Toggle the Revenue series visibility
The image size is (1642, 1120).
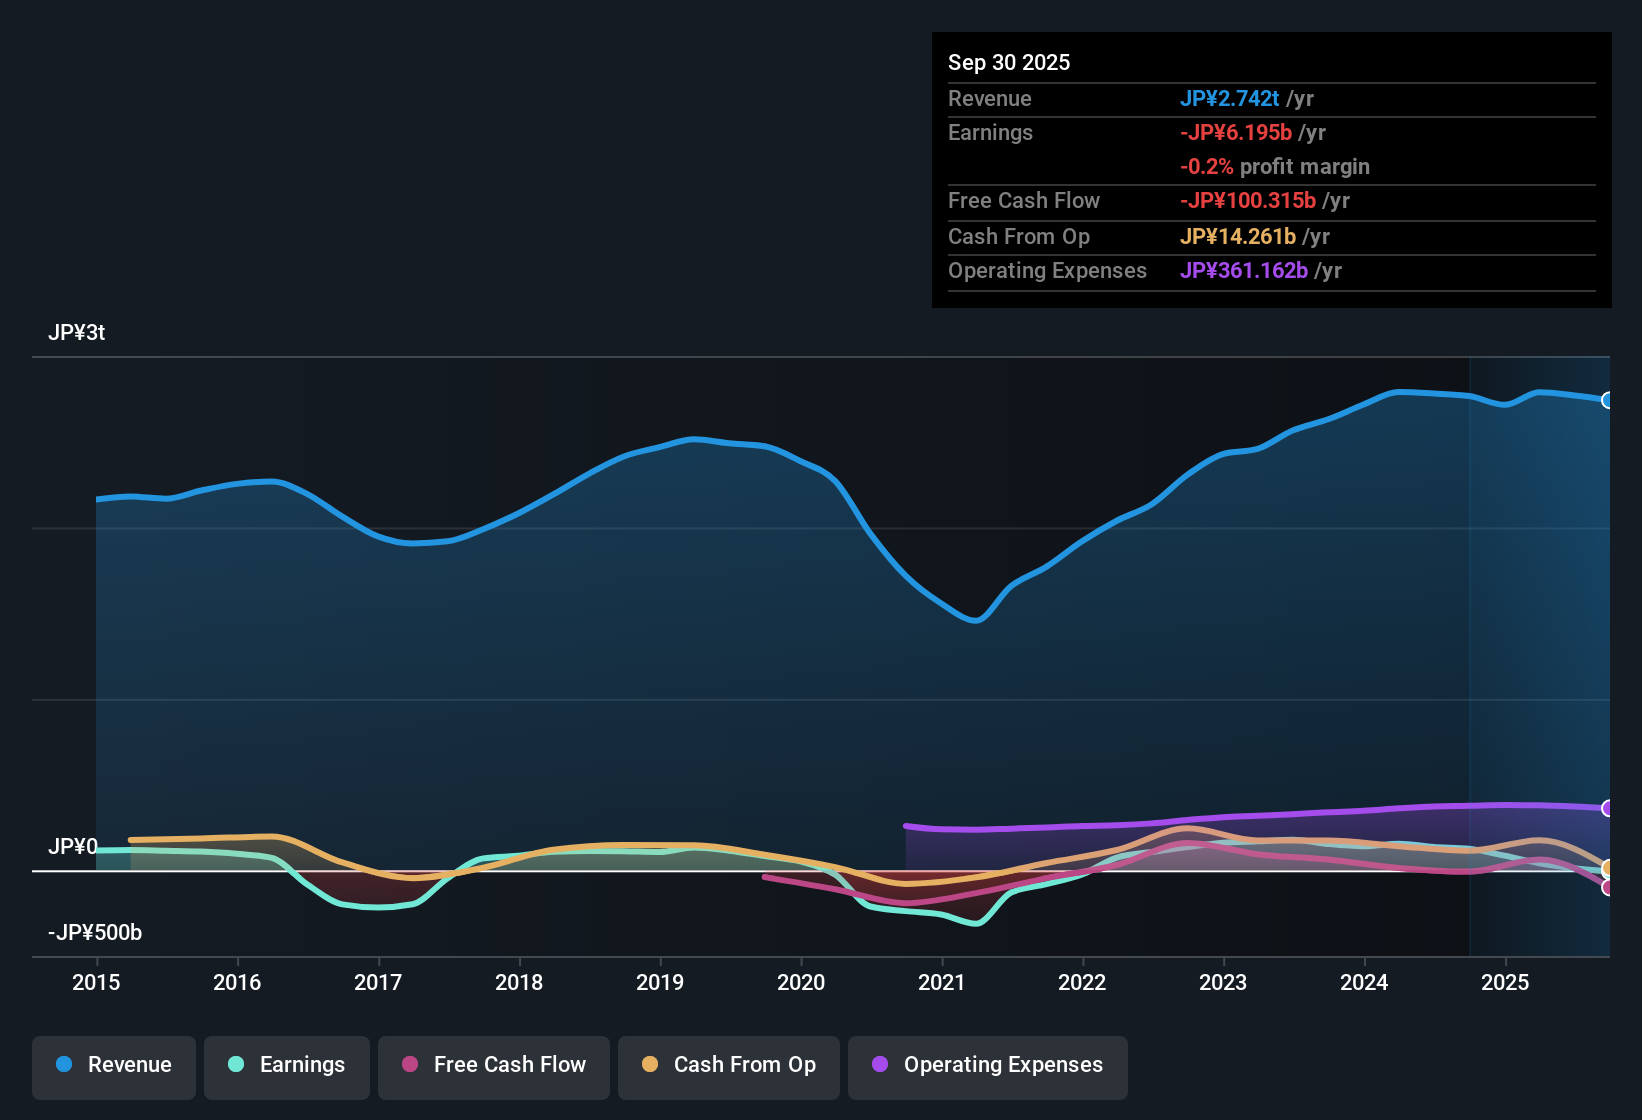click(113, 1065)
